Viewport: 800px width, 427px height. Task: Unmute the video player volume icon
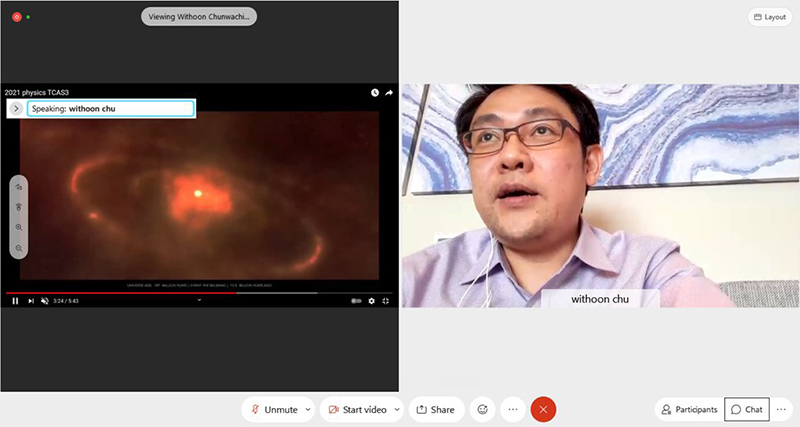pos(45,300)
